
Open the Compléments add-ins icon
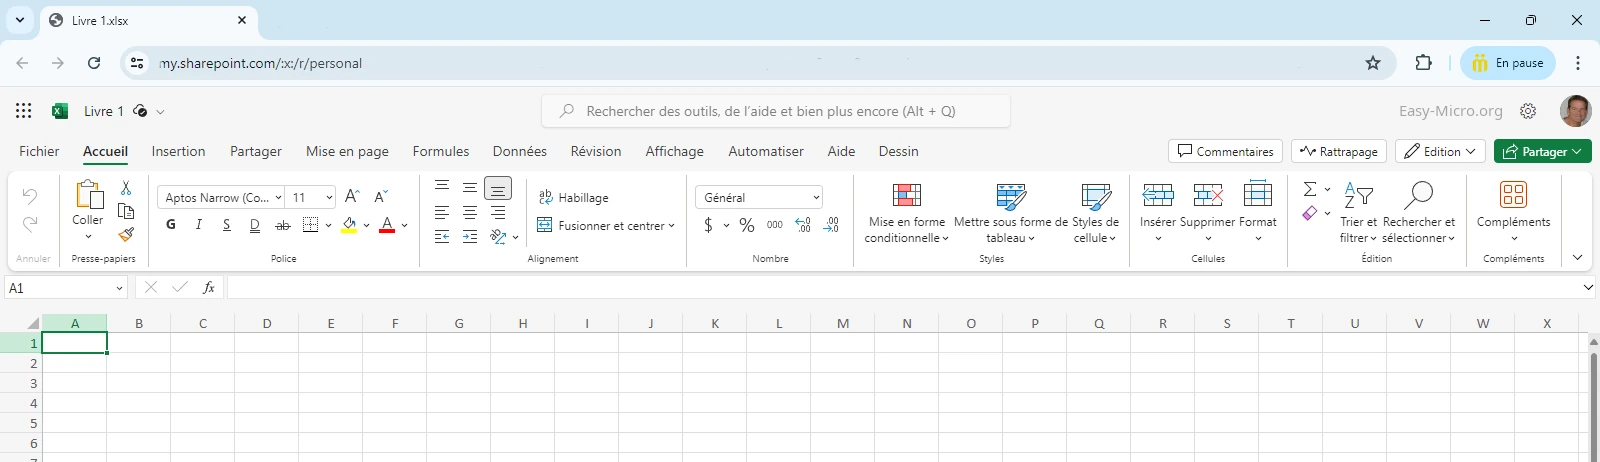click(x=1514, y=194)
